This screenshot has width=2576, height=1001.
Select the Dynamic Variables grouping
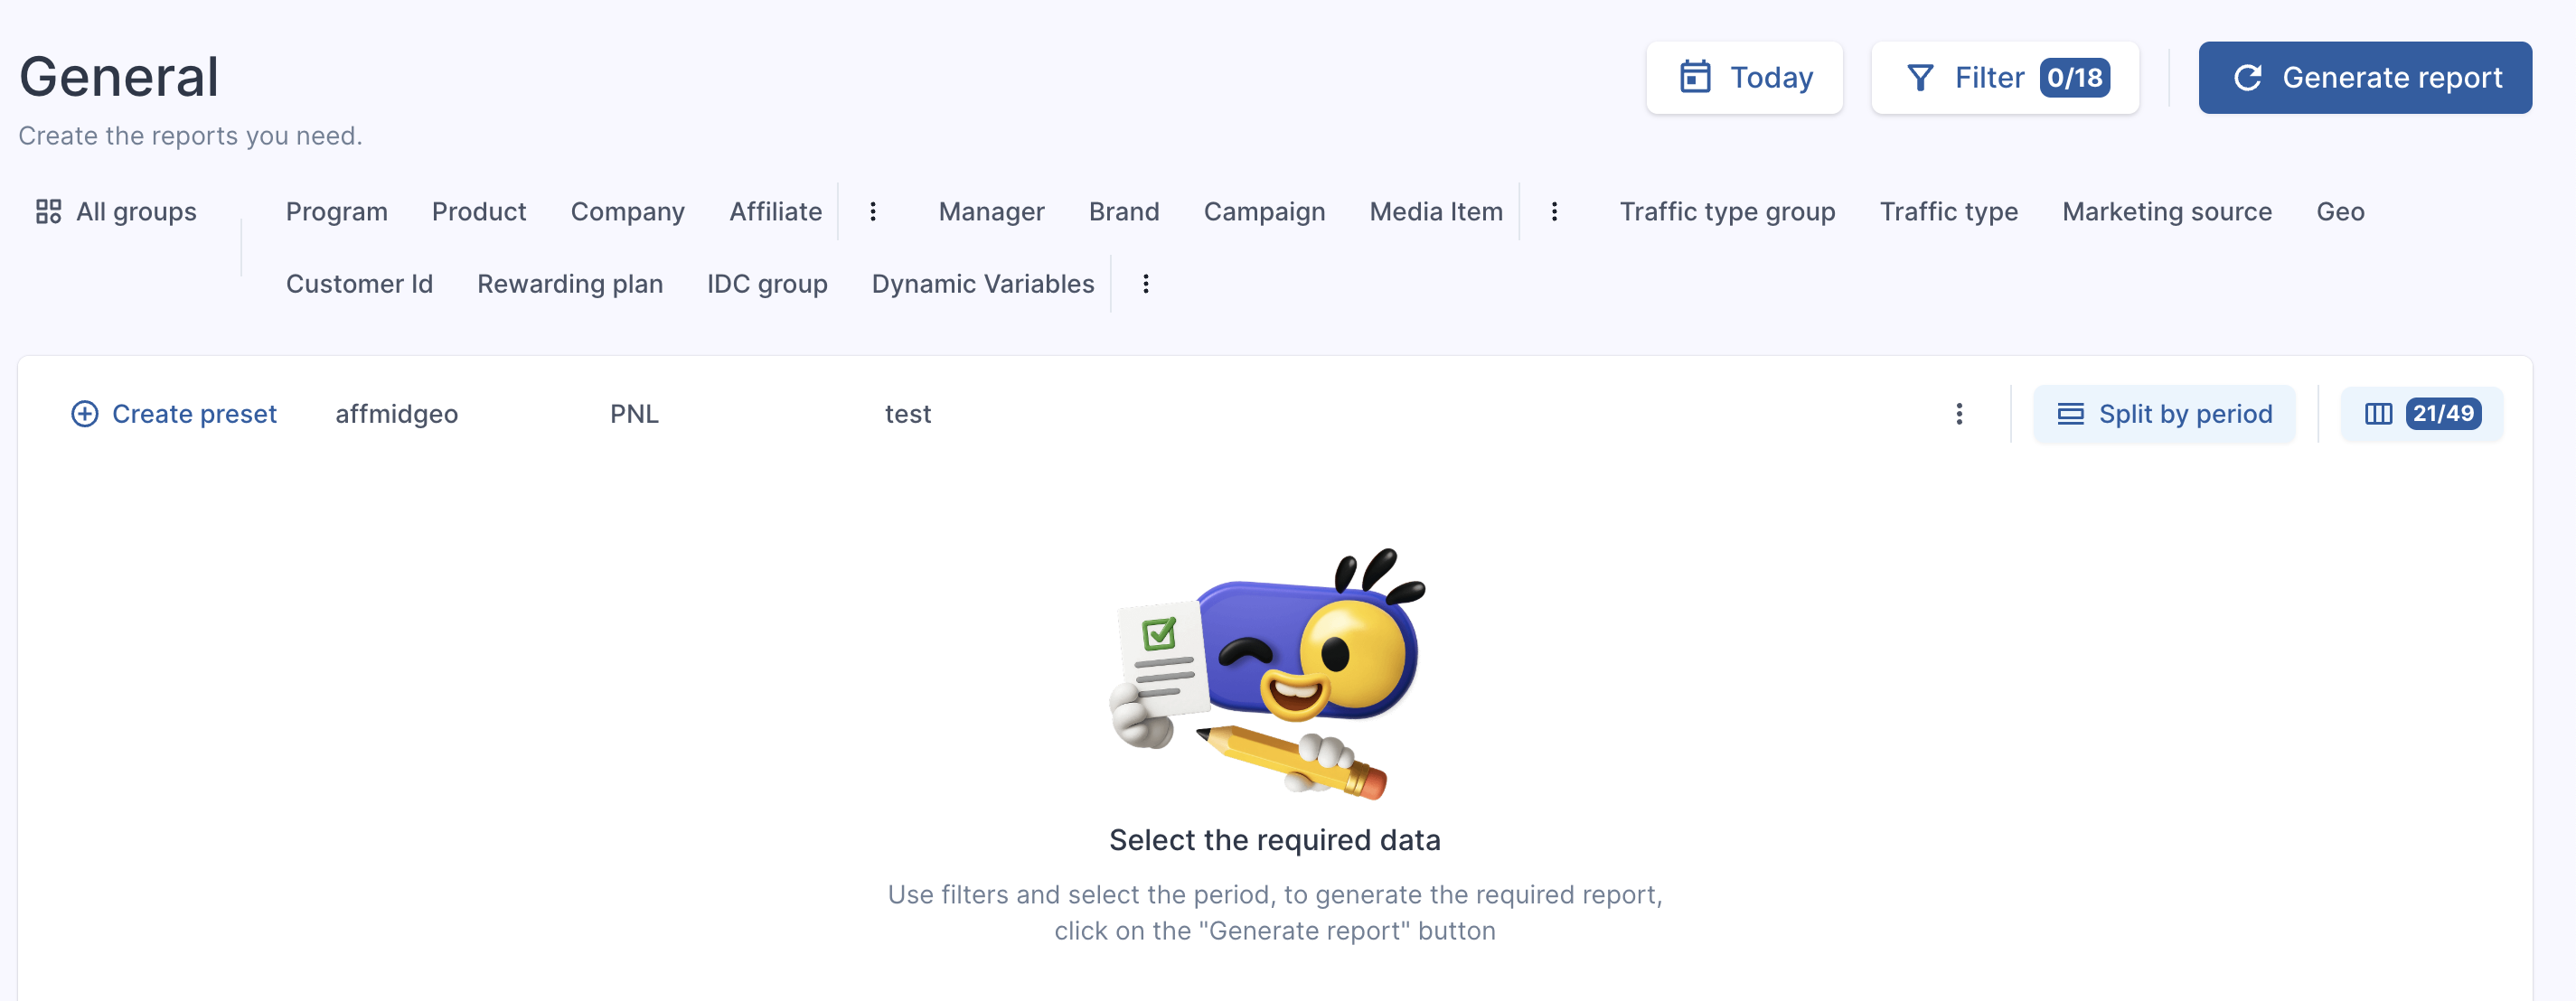click(983, 283)
